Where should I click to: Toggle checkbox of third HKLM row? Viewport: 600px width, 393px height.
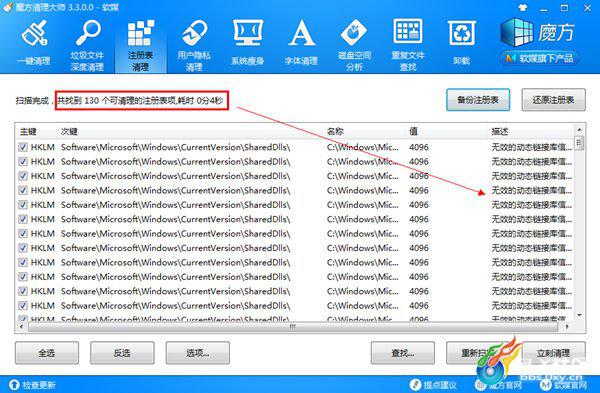pos(23,176)
